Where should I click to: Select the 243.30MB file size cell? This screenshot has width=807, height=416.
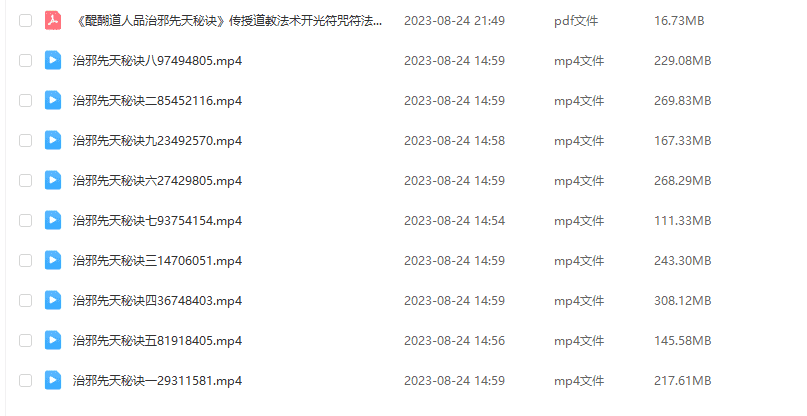(682, 261)
